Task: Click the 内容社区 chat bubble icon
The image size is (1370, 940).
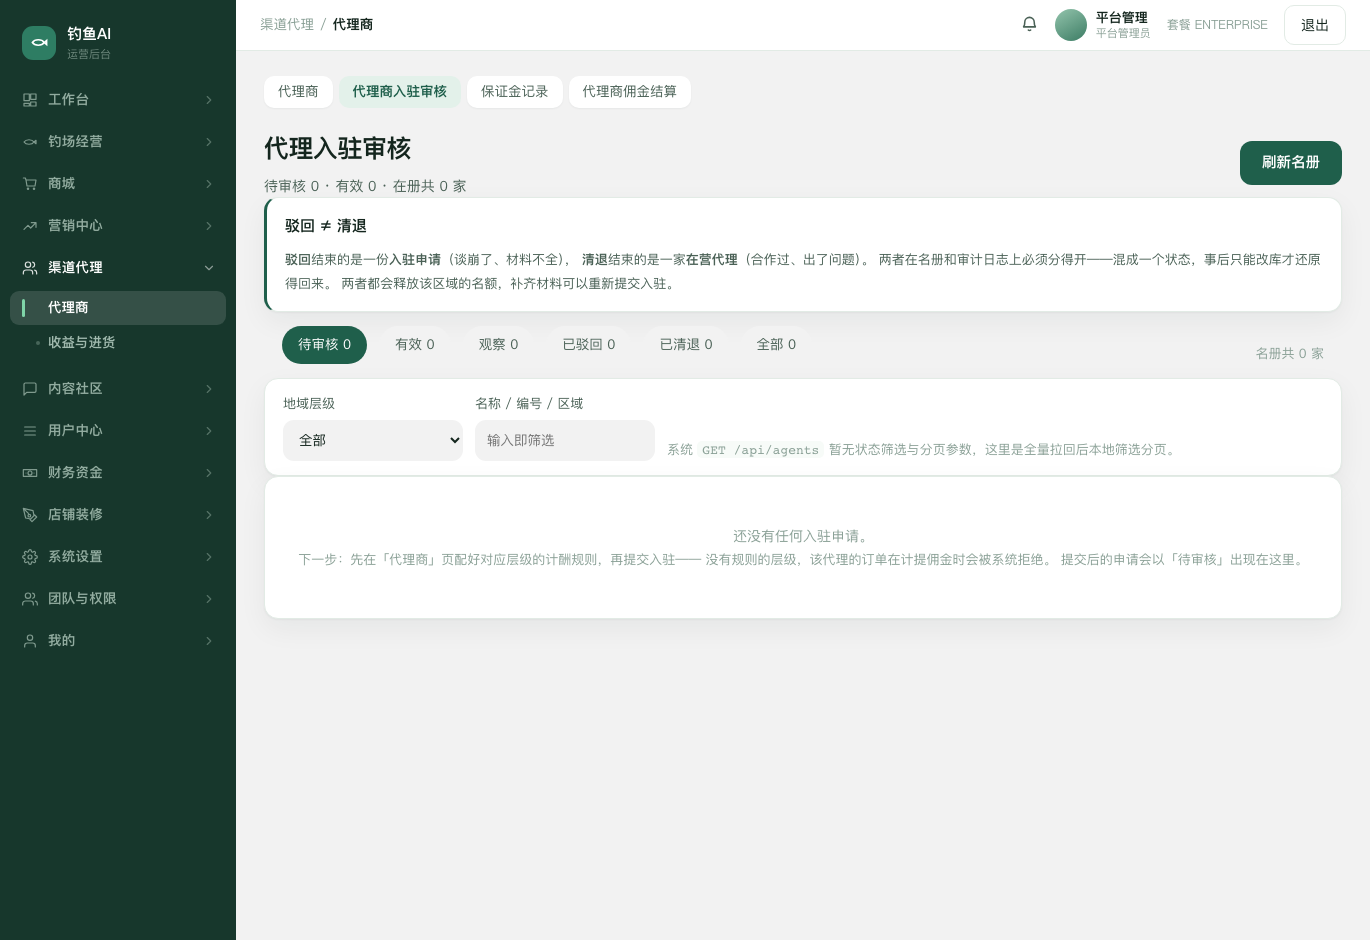Action: pos(30,389)
